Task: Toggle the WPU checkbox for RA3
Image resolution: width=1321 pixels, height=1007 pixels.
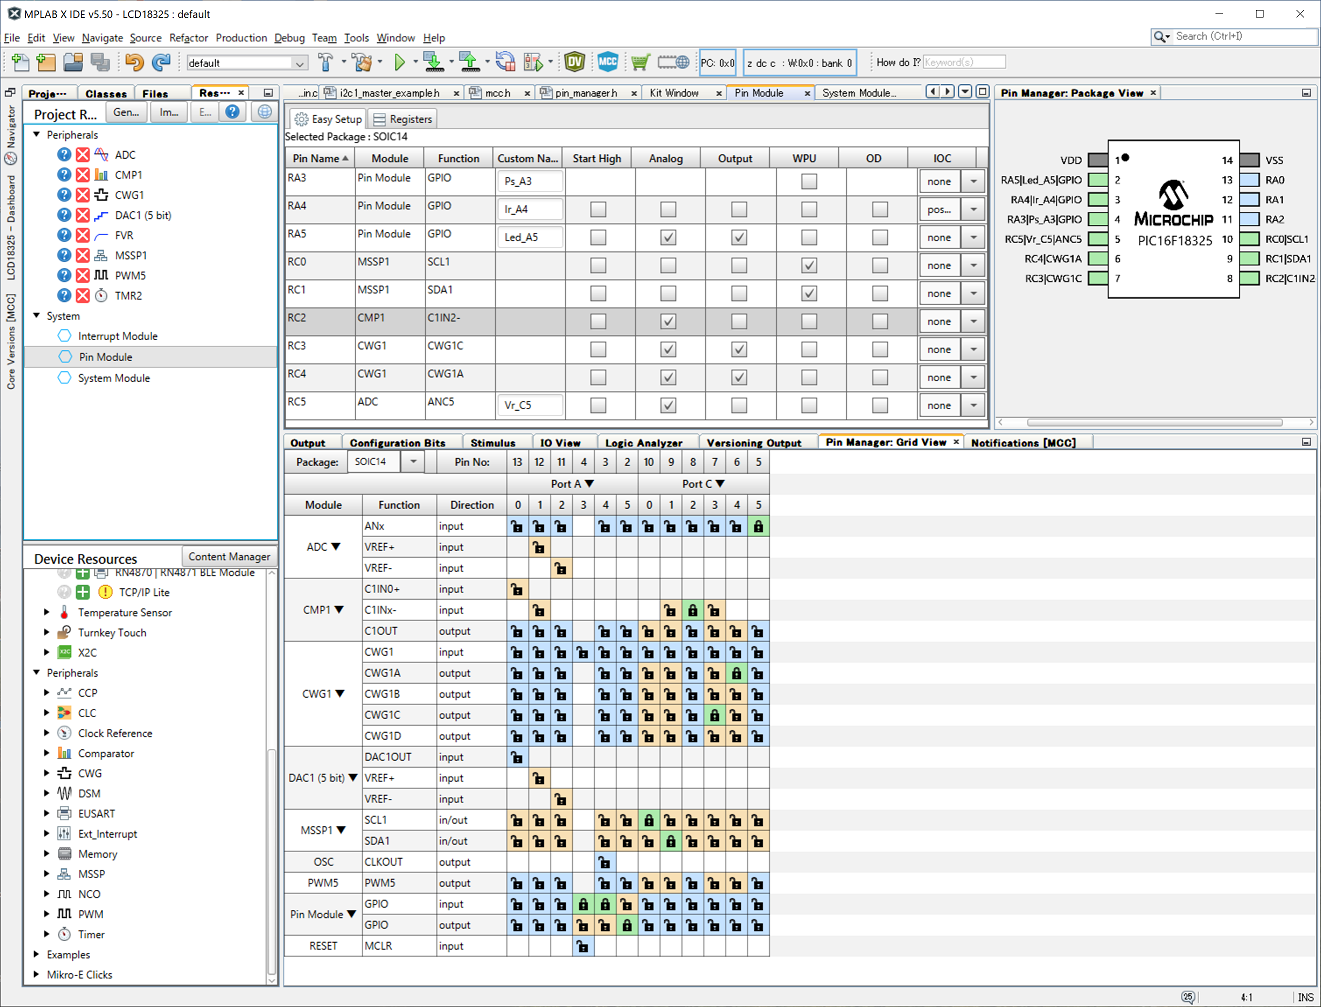Action: point(809,182)
